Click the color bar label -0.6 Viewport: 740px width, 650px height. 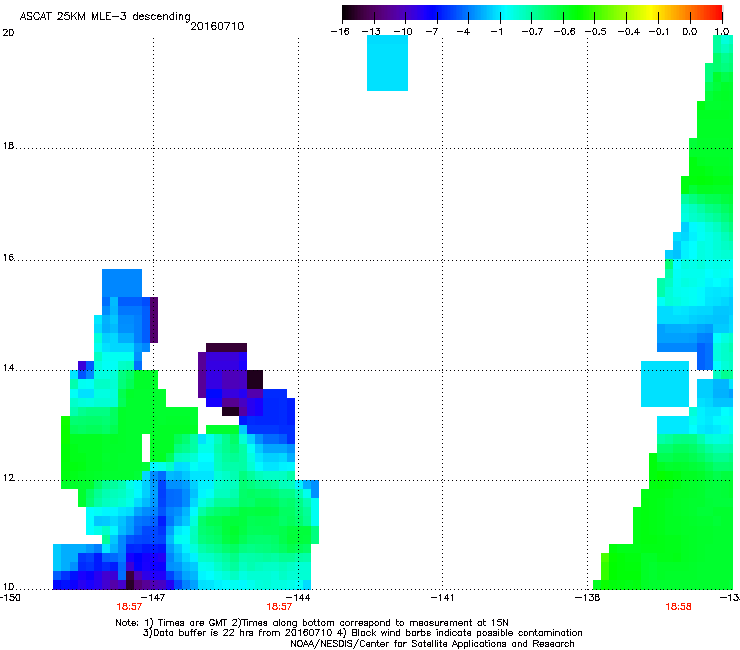pyautogui.click(x=564, y=32)
